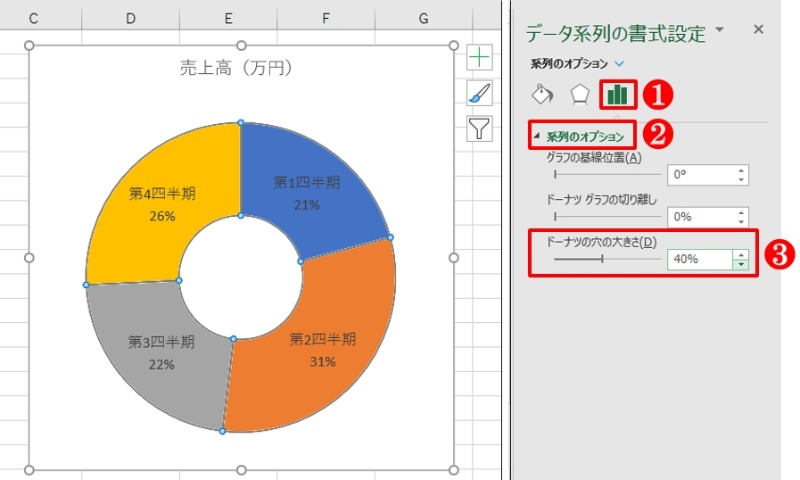Open the Chart Styles paintbrush button
The image size is (800, 480).
[x=480, y=93]
